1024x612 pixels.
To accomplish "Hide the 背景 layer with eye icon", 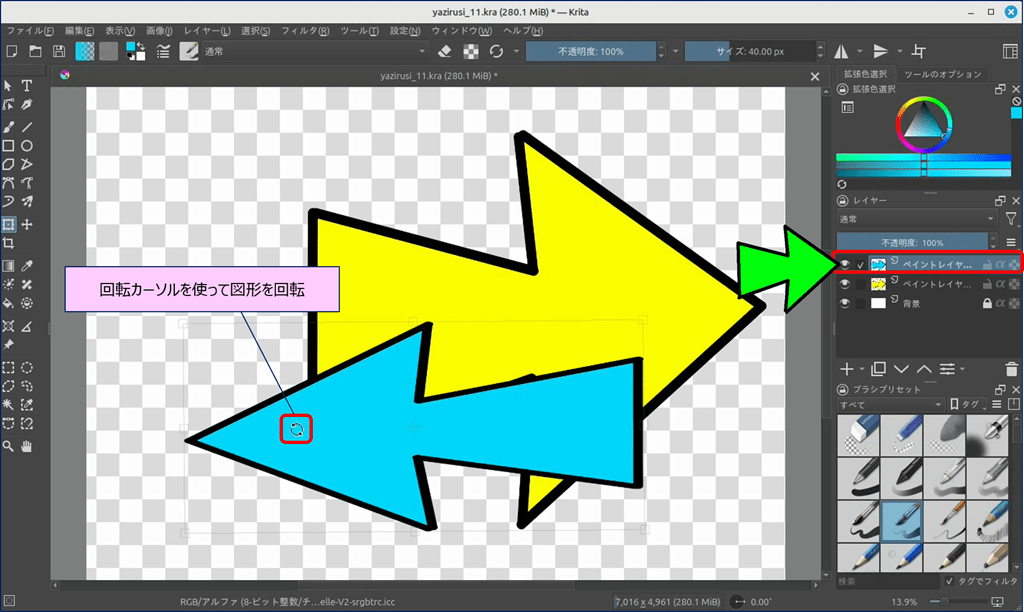I will pos(846,303).
